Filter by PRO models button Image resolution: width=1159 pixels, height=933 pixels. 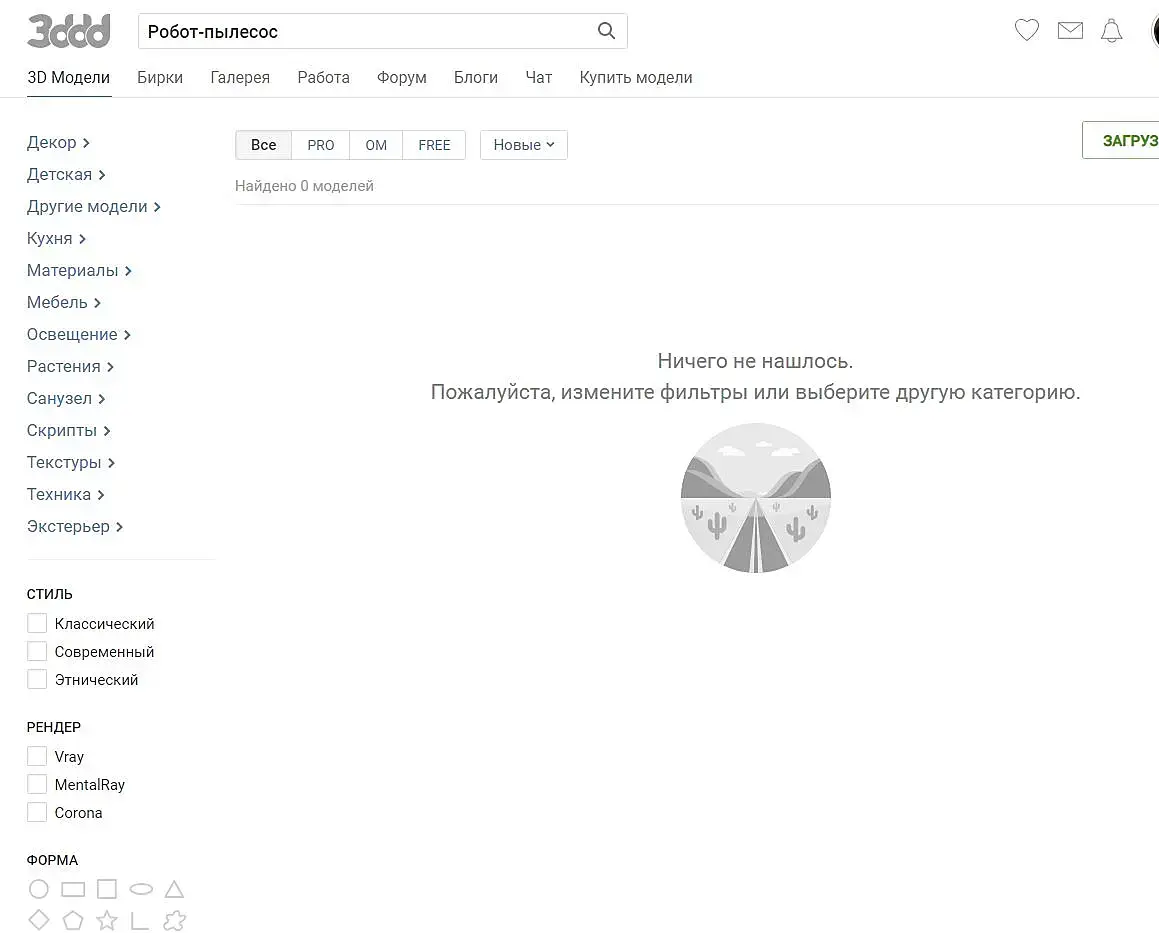tap(321, 145)
